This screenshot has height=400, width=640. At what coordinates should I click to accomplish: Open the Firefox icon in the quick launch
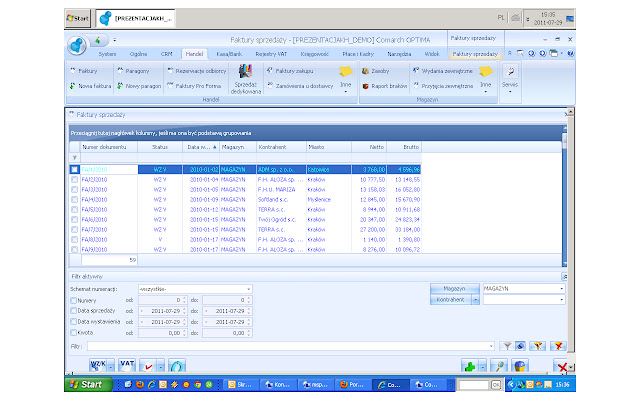coord(140,384)
